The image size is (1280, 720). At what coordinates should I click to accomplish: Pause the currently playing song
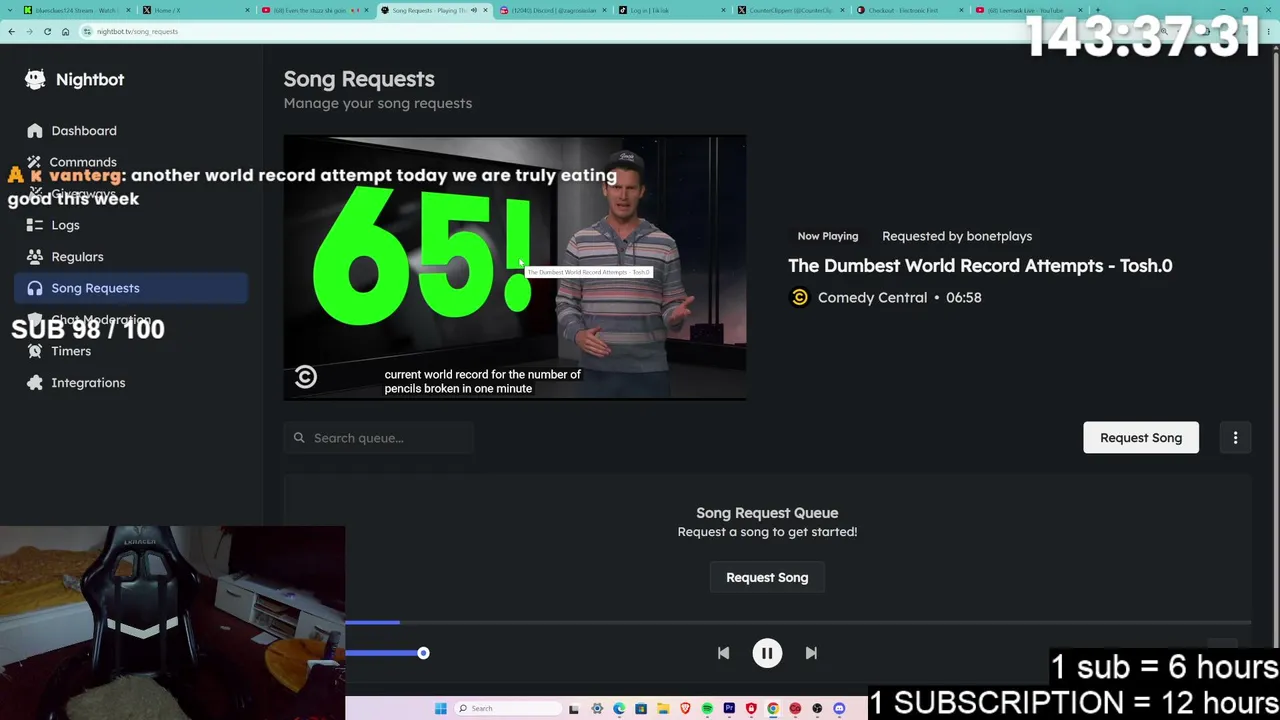pos(767,653)
